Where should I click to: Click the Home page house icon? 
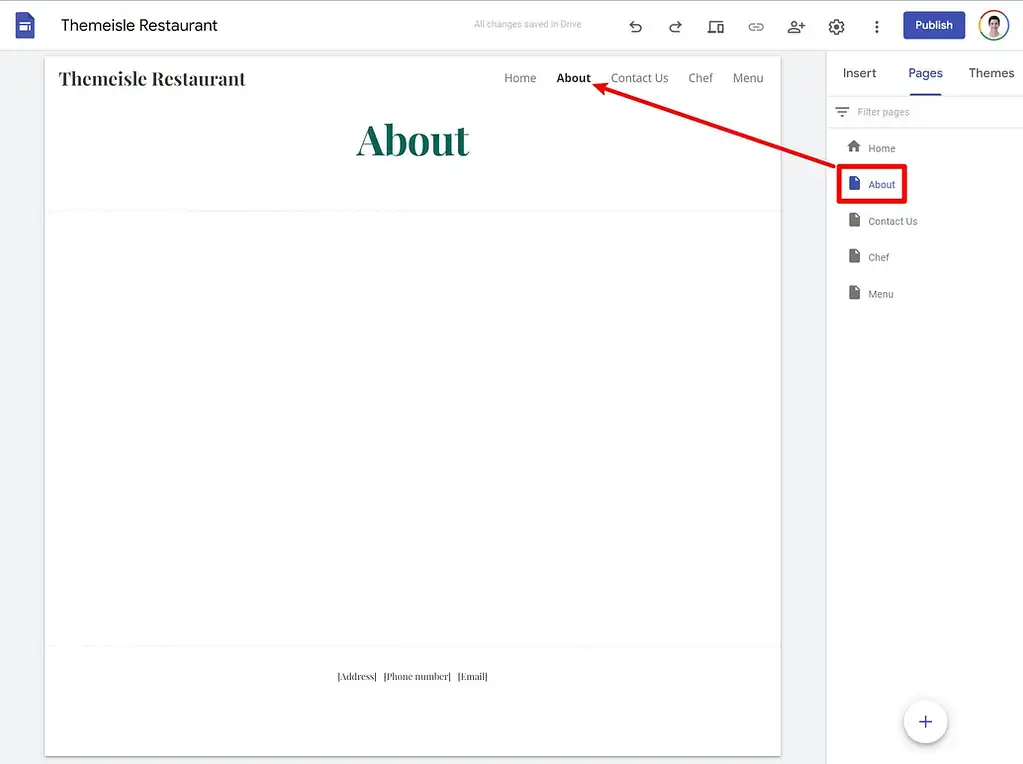tap(853, 146)
